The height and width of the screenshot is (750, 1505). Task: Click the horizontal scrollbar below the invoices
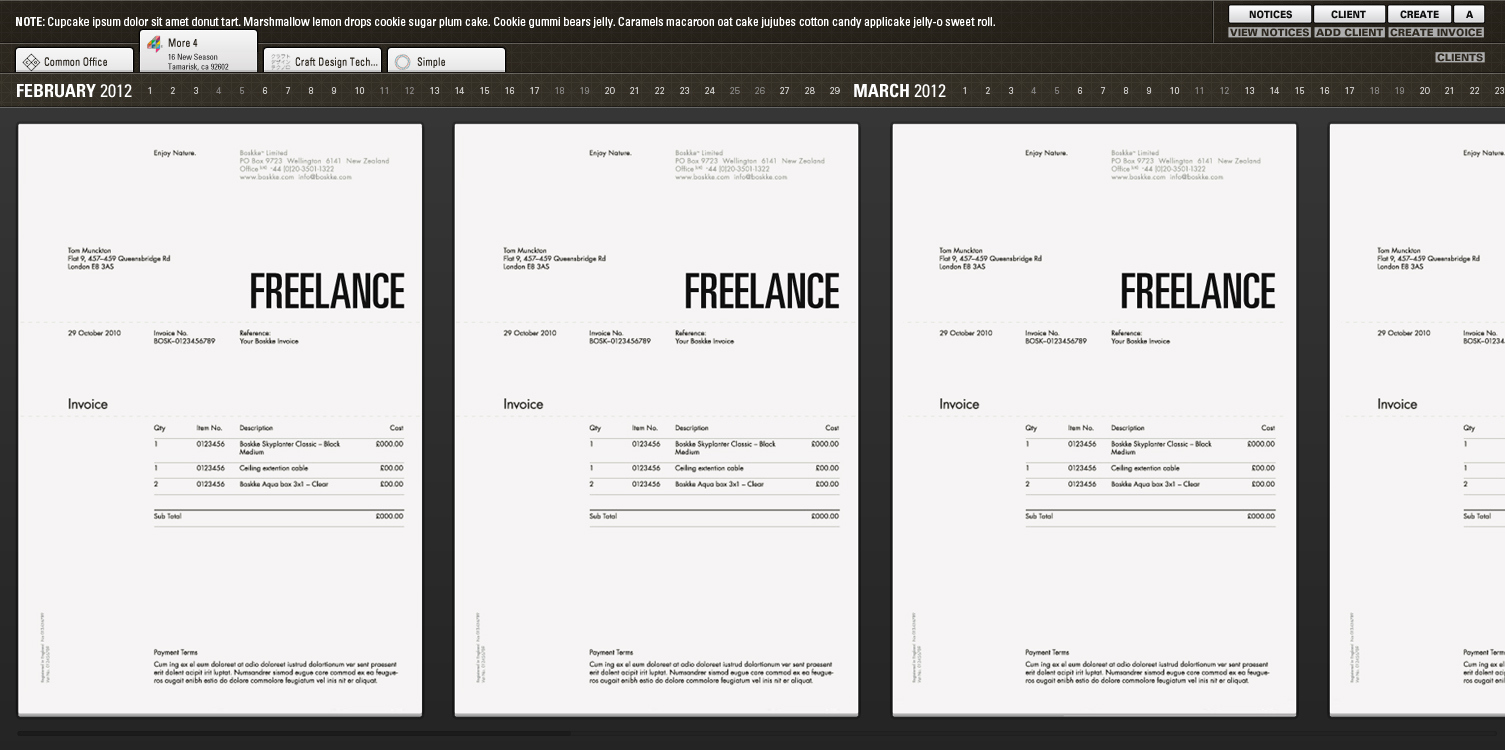[x=294, y=733]
